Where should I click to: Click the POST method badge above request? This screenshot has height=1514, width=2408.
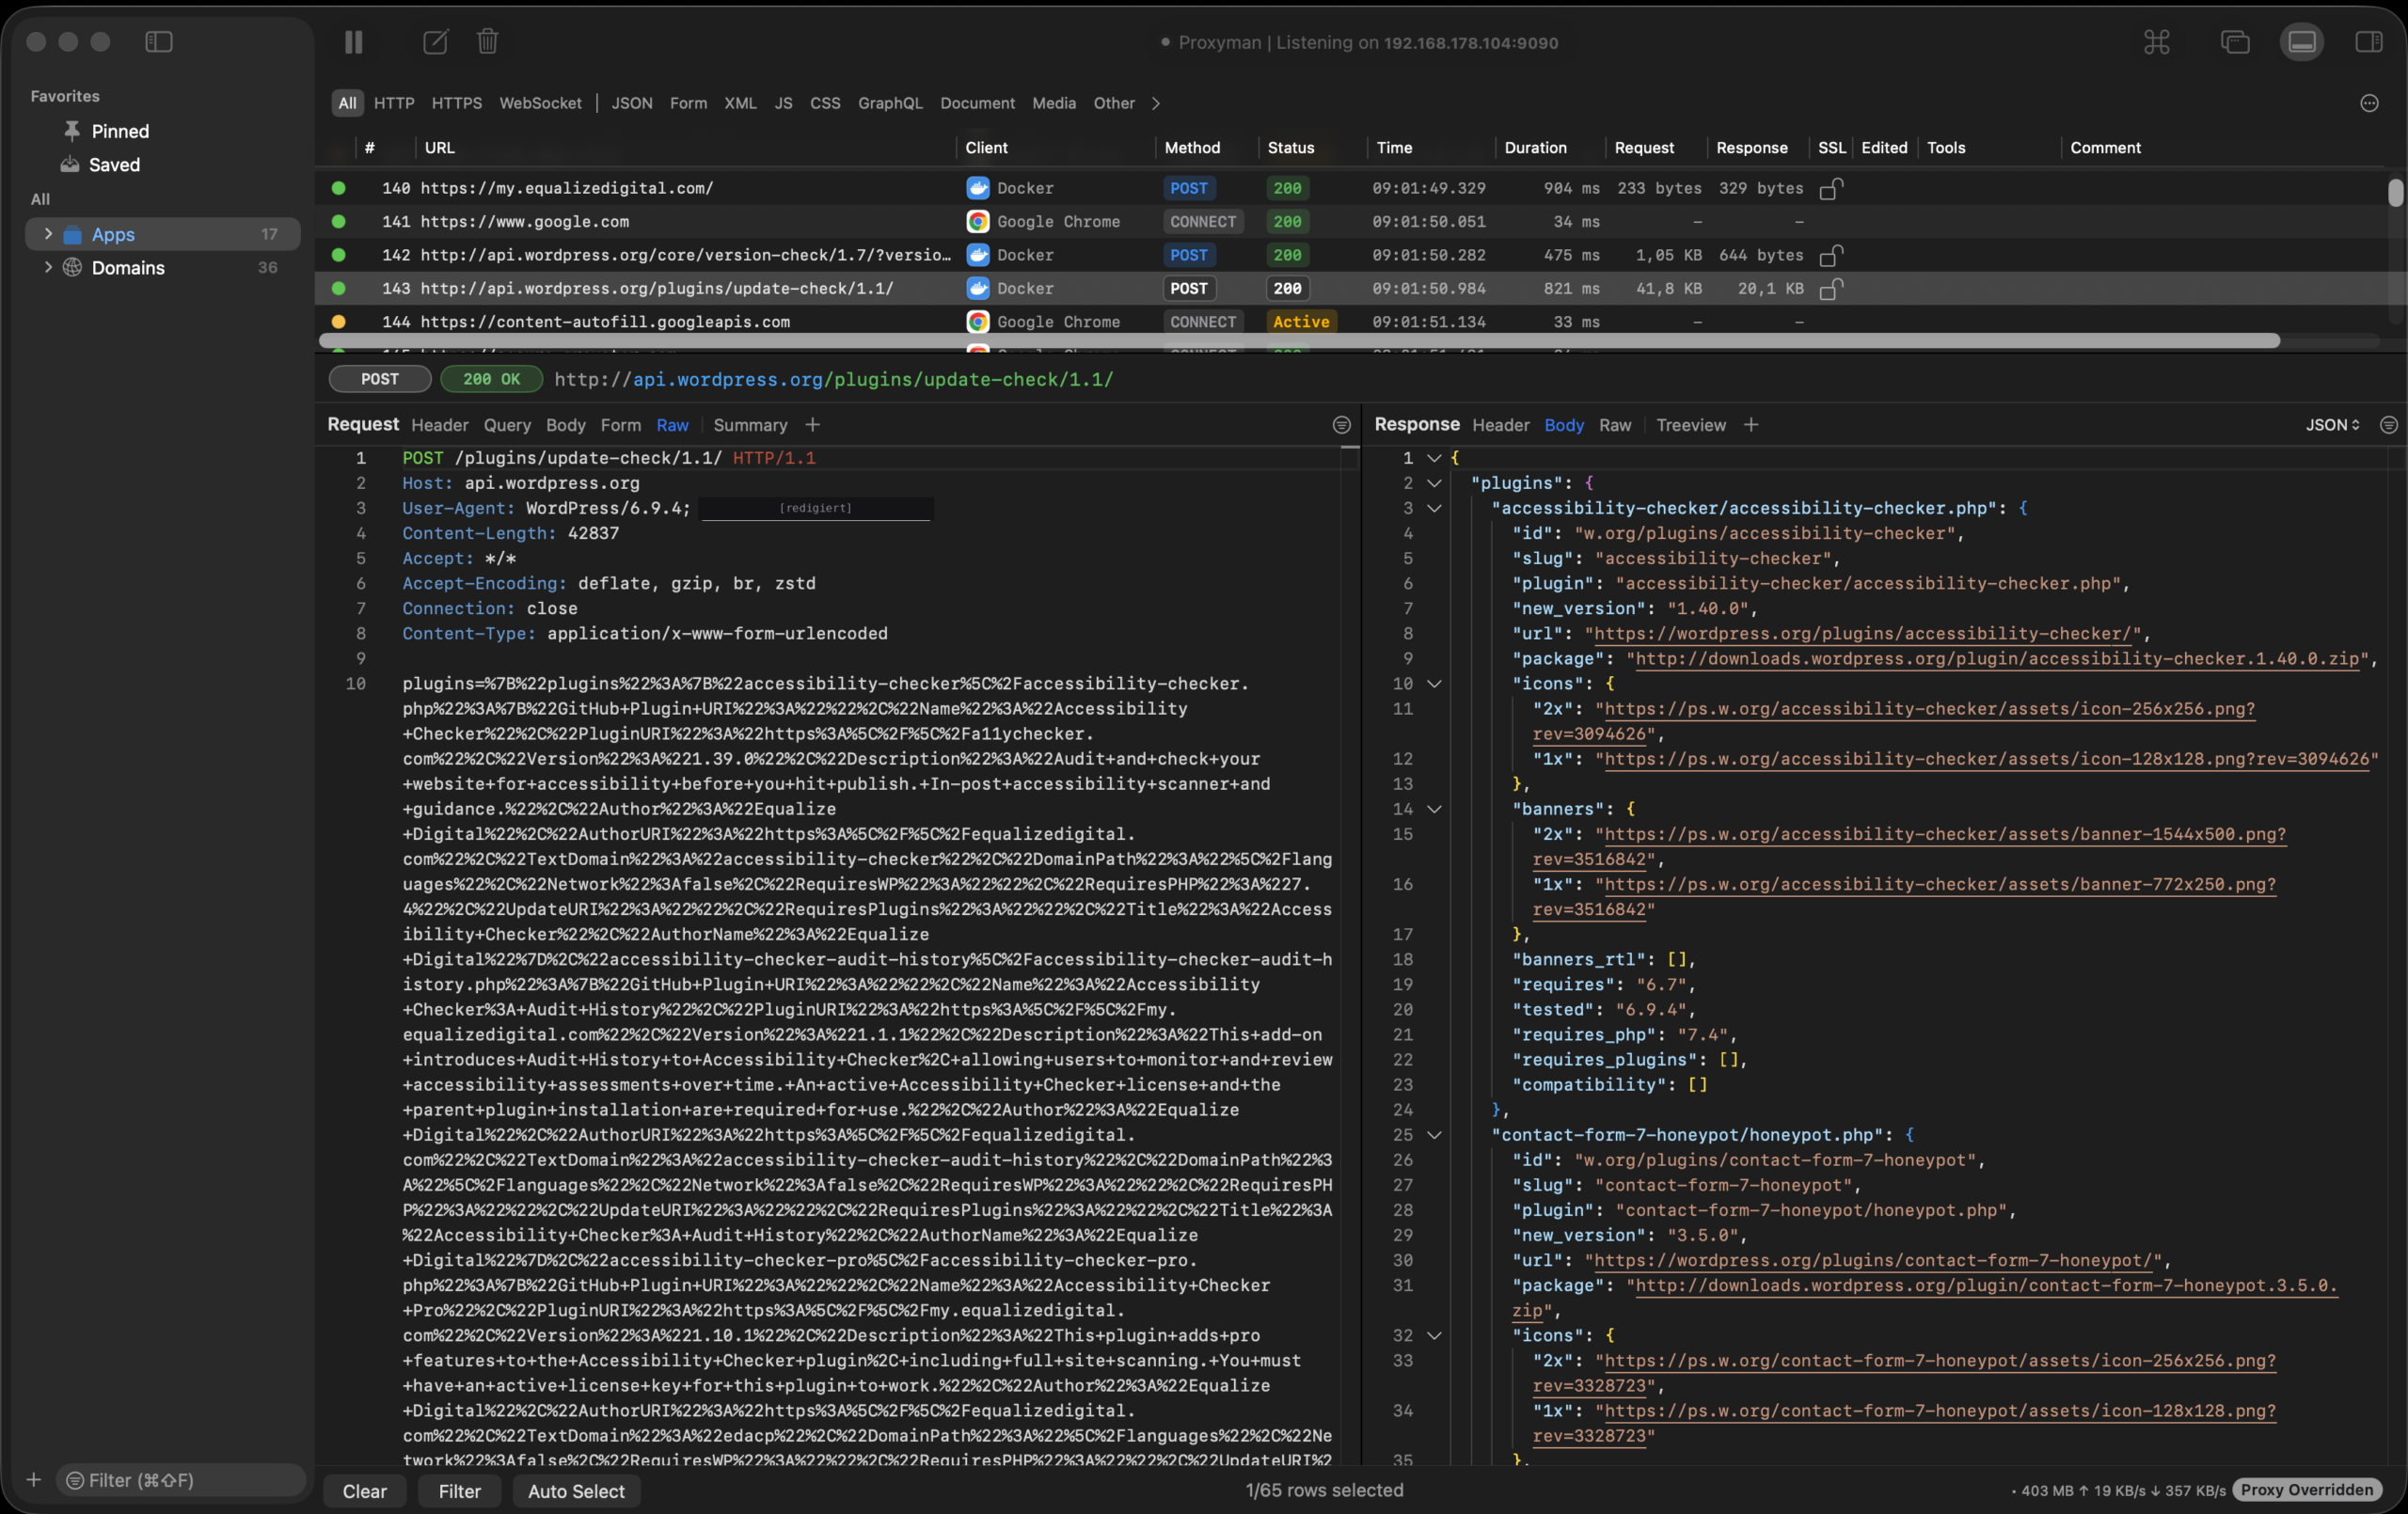(380, 379)
